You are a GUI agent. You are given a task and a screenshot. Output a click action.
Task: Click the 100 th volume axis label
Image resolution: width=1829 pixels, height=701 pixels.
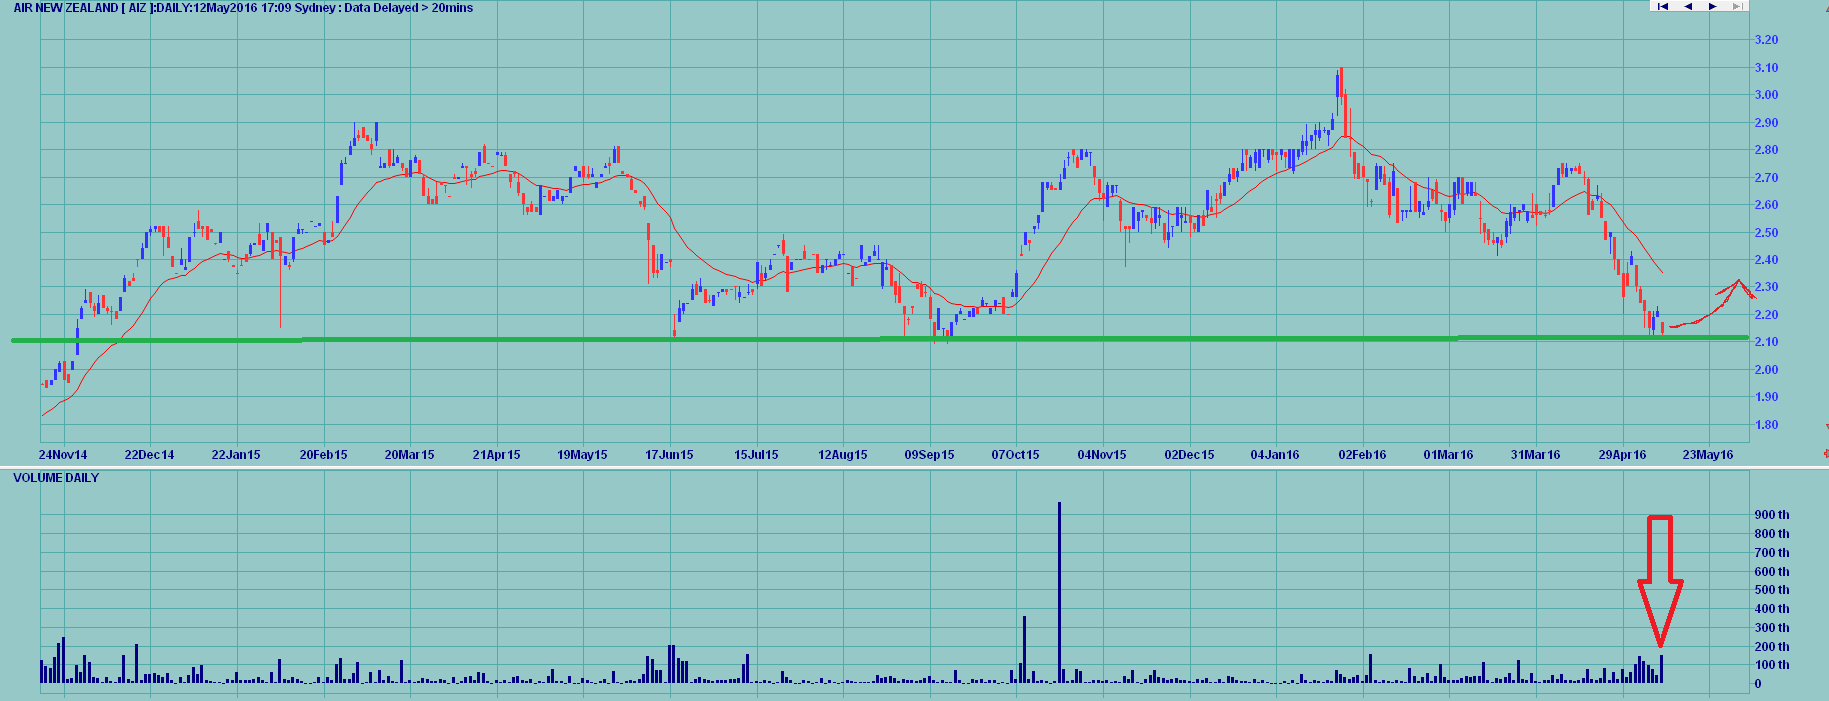click(1772, 665)
